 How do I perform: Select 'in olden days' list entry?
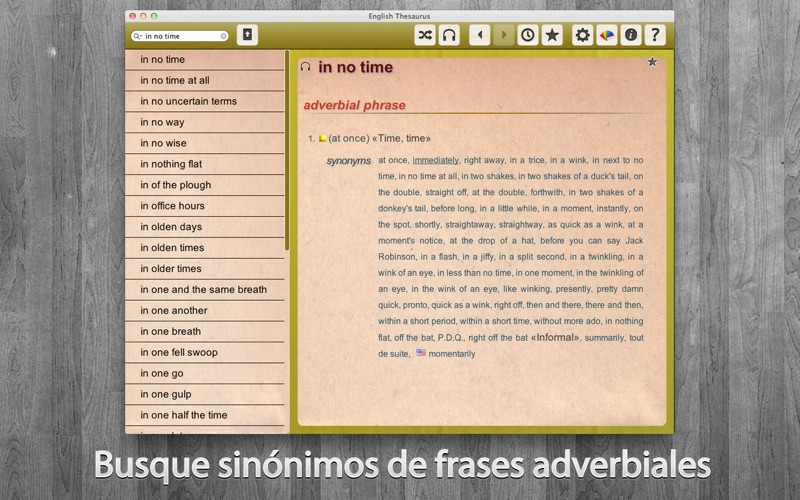pyautogui.click(x=205, y=227)
